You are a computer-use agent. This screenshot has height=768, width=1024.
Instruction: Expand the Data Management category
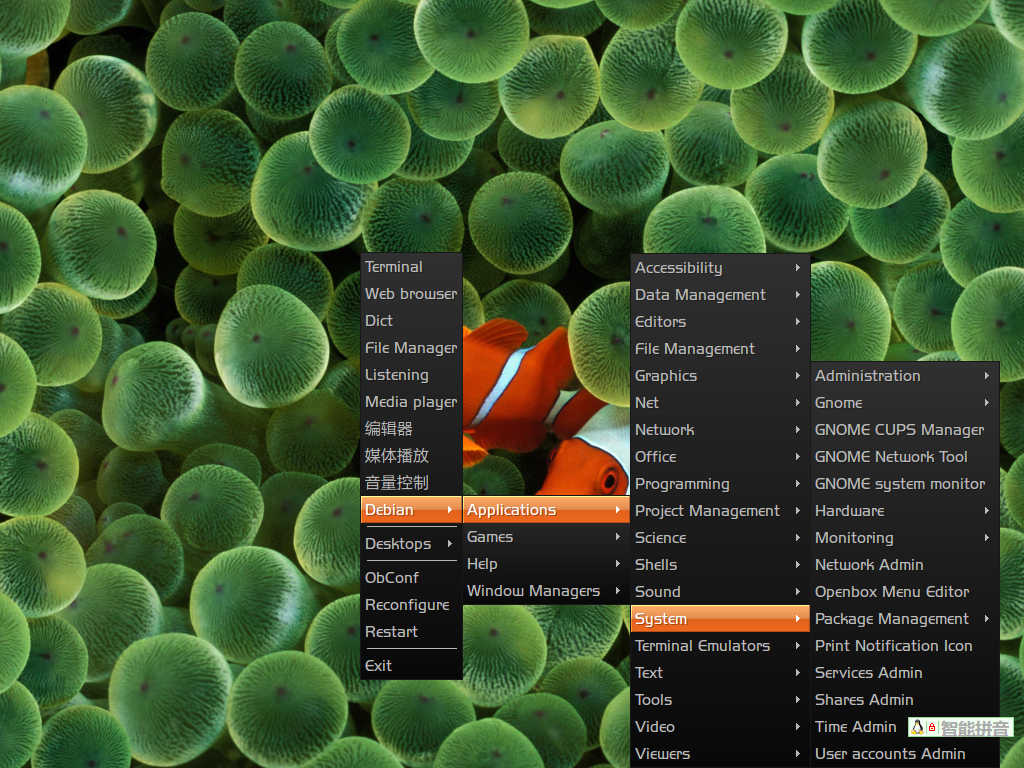[x=720, y=295]
